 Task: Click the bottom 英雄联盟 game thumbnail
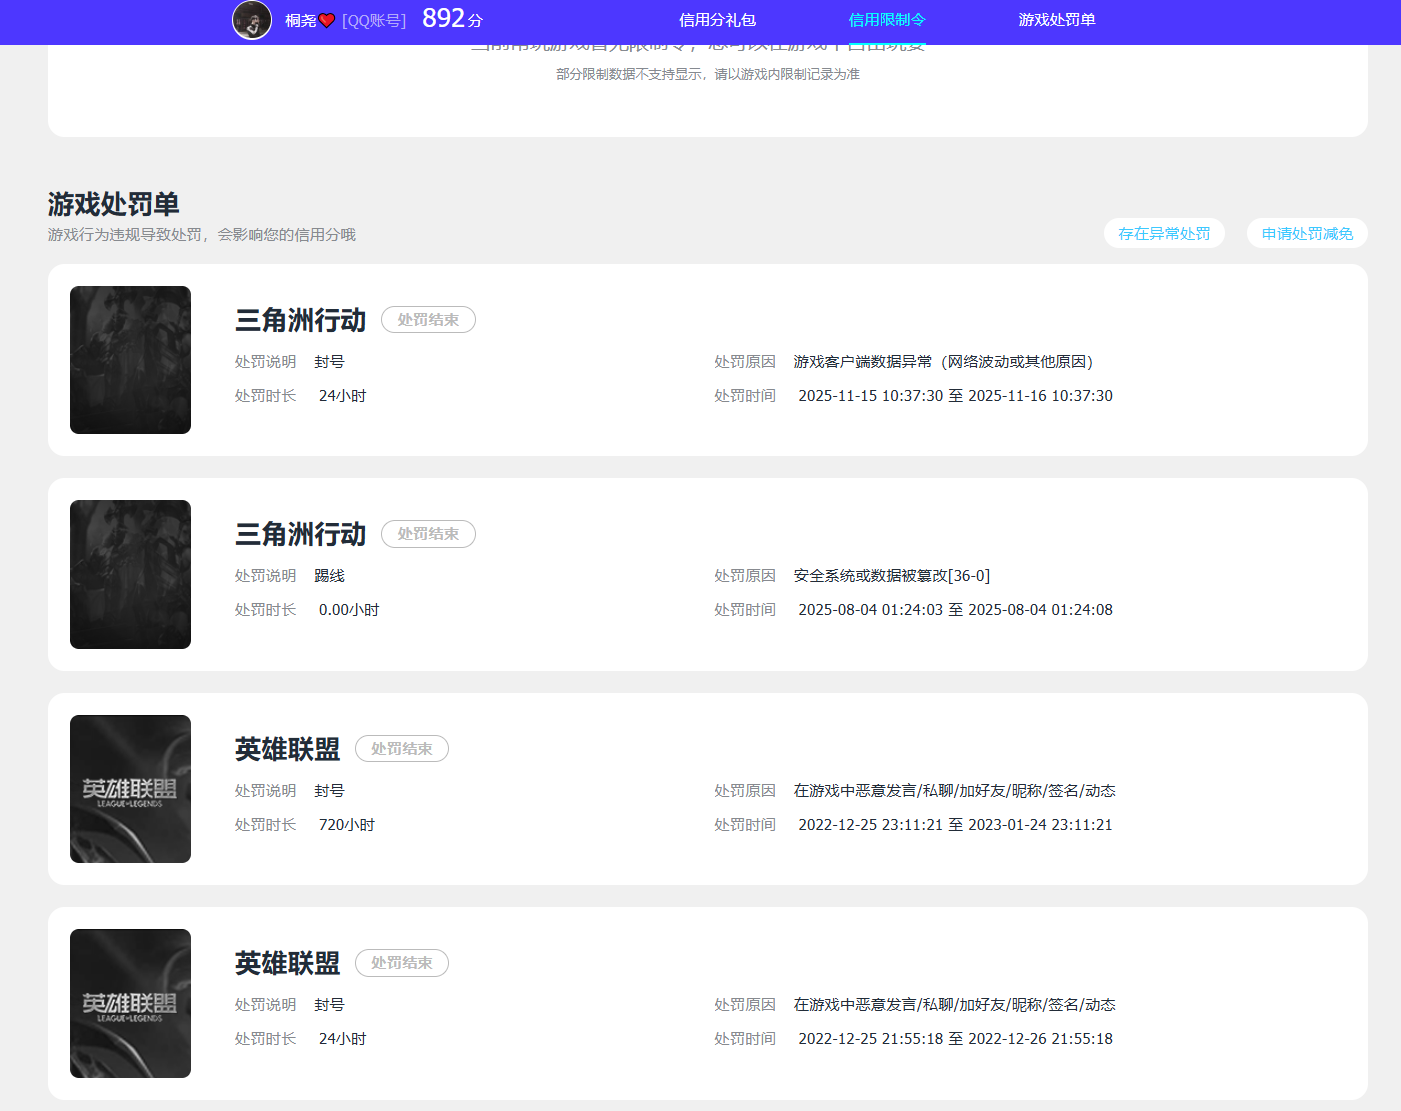pyautogui.click(x=130, y=1002)
